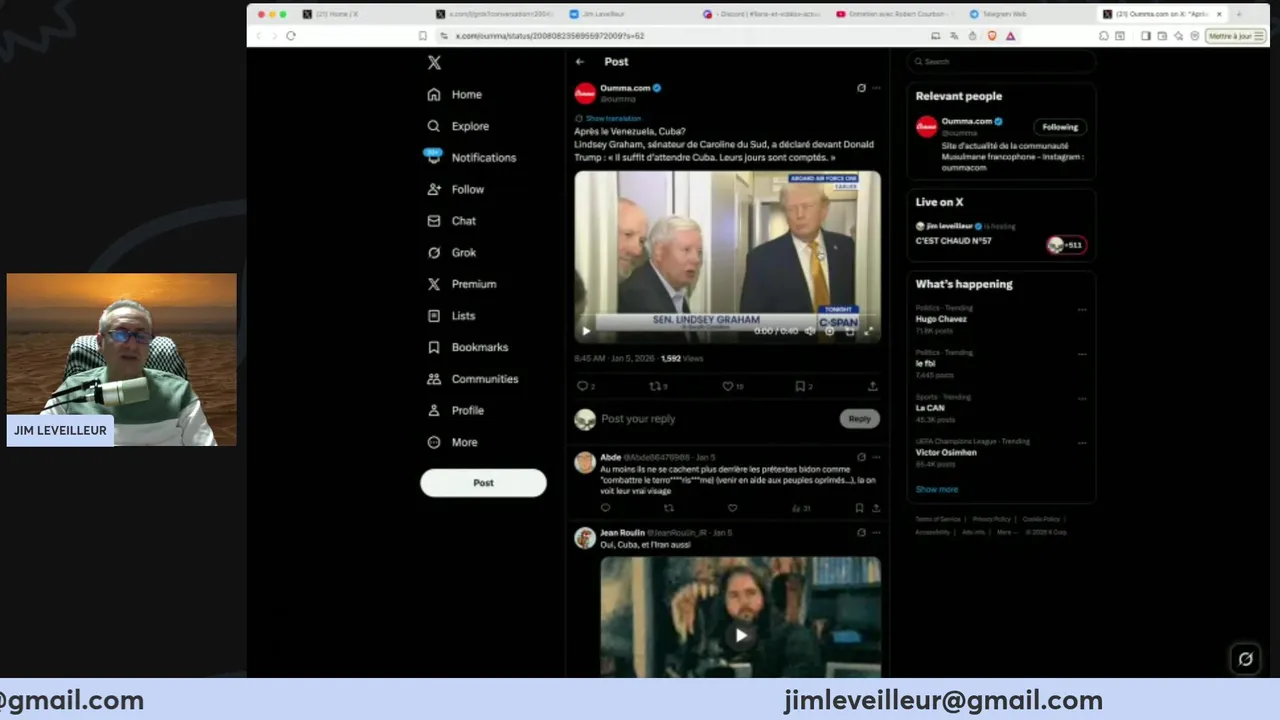The image size is (1280, 720).
Task: Click Show translation on the post
Action: (612, 118)
